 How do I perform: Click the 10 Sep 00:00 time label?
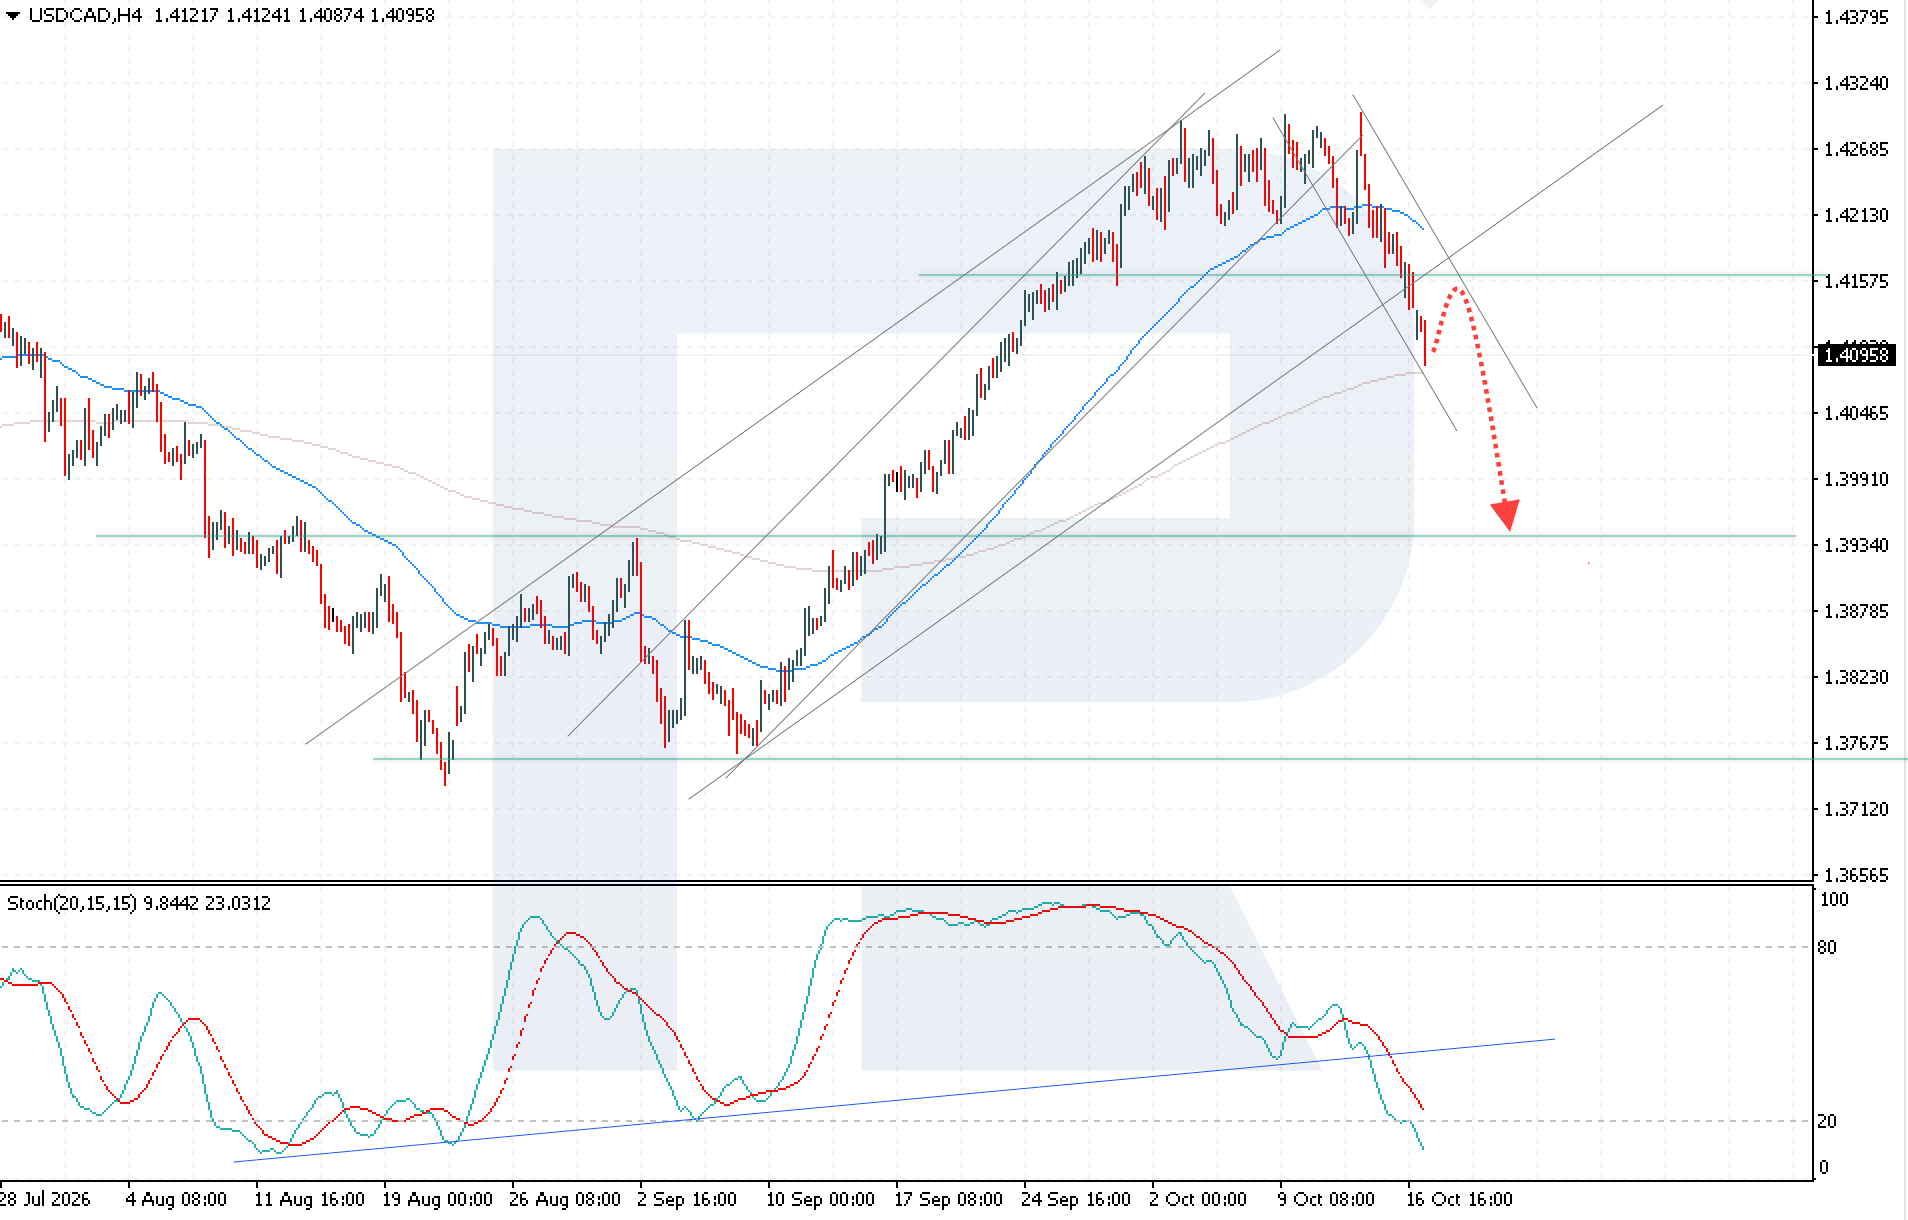point(820,1199)
